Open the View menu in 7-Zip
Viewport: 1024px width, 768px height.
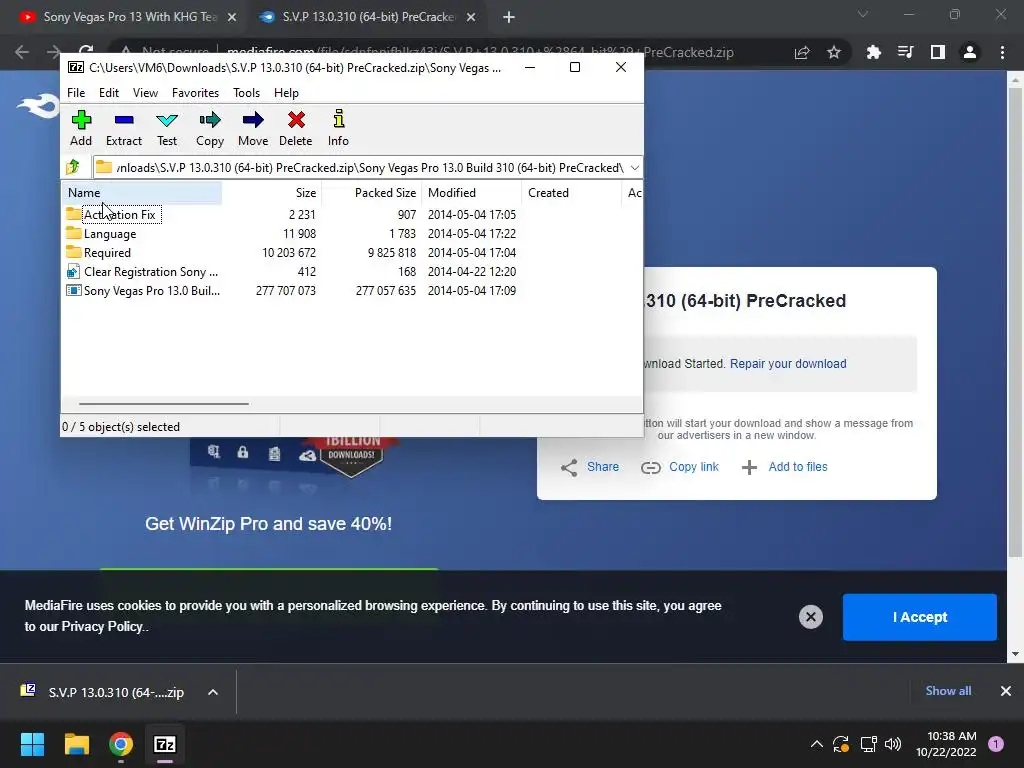145,93
